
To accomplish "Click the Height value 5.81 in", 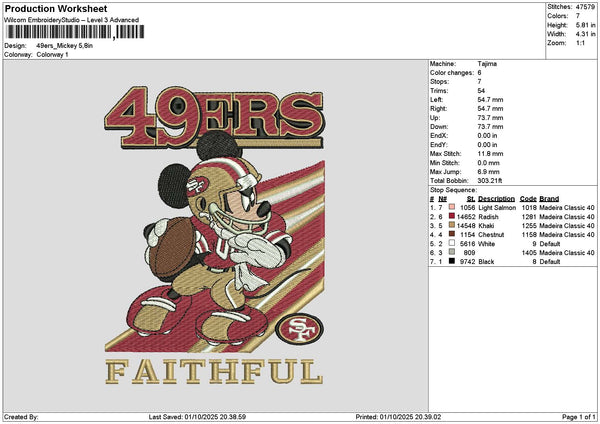I will 585,25.
